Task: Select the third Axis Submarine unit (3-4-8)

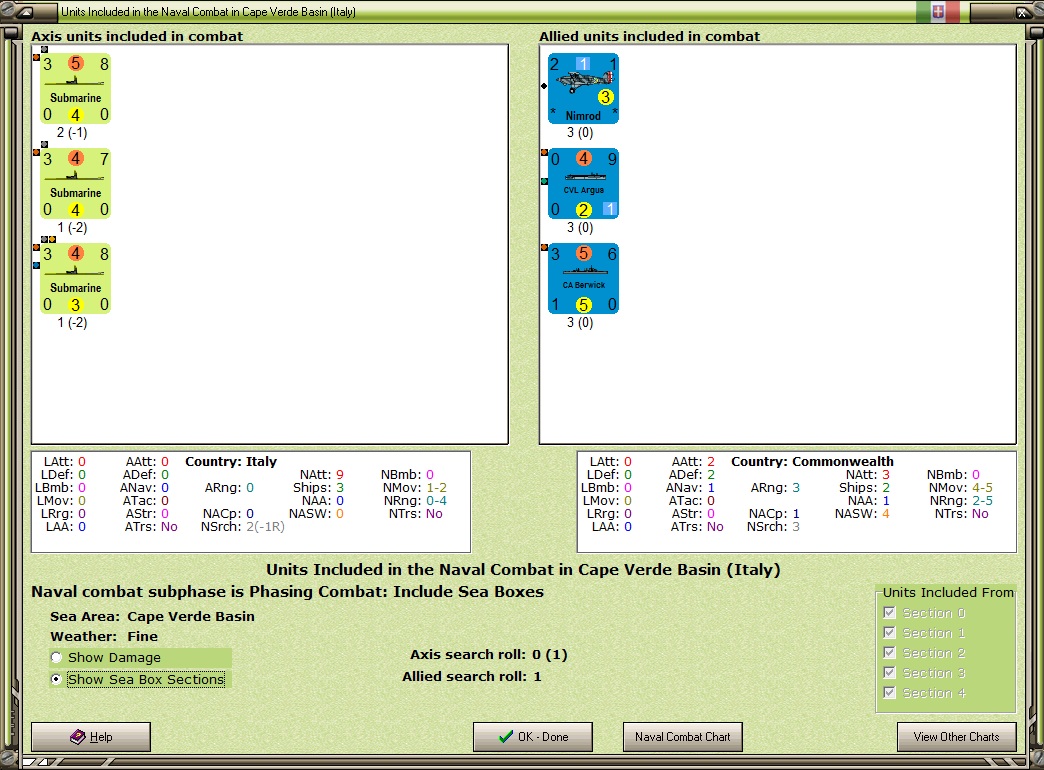Action: (x=75, y=279)
